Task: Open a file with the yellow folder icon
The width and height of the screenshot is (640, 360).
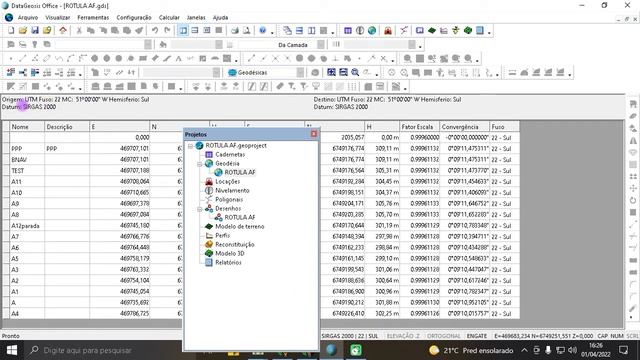Action: [x=23, y=31]
